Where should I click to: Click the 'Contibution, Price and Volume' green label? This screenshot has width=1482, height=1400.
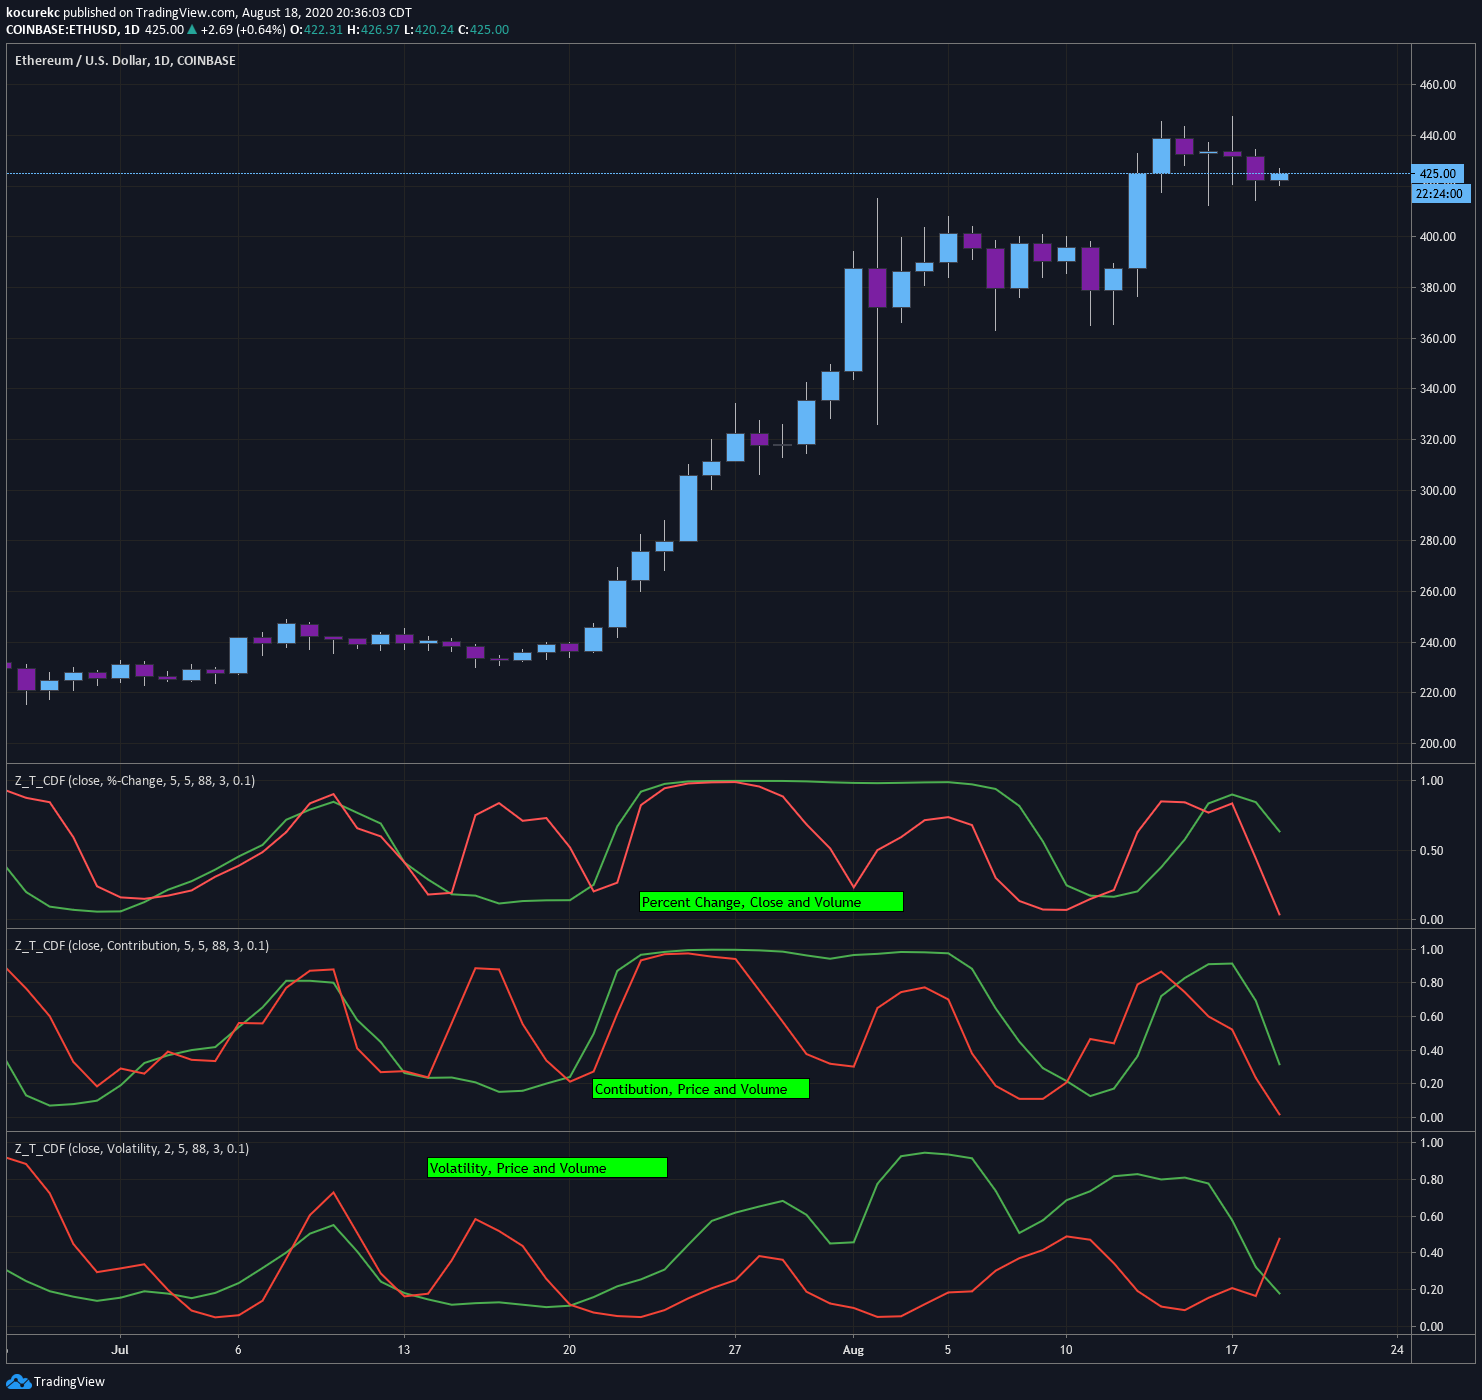click(701, 1089)
